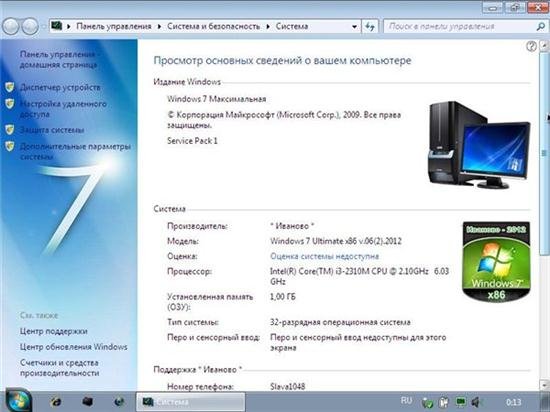The width and height of the screenshot is (550, 412).
Task: Open Настройка удаленного доступа link
Action: (63, 109)
